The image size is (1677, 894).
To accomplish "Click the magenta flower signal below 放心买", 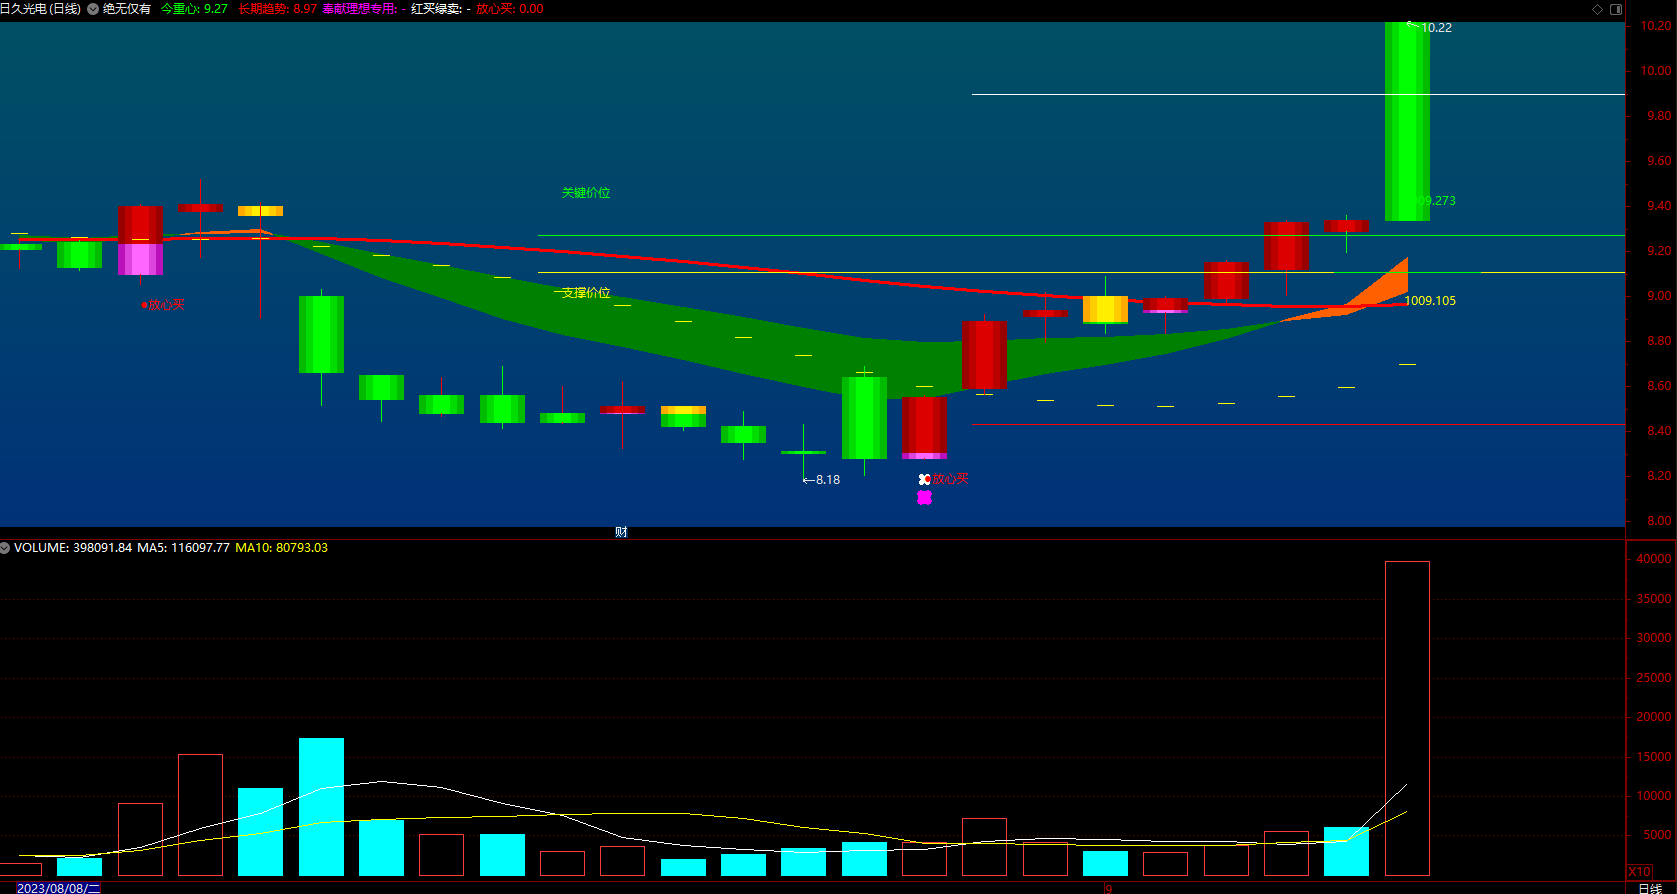I will coord(924,497).
